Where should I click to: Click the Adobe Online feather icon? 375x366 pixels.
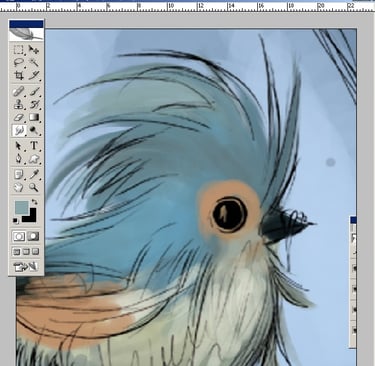pyautogui.click(x=26, y=34)
